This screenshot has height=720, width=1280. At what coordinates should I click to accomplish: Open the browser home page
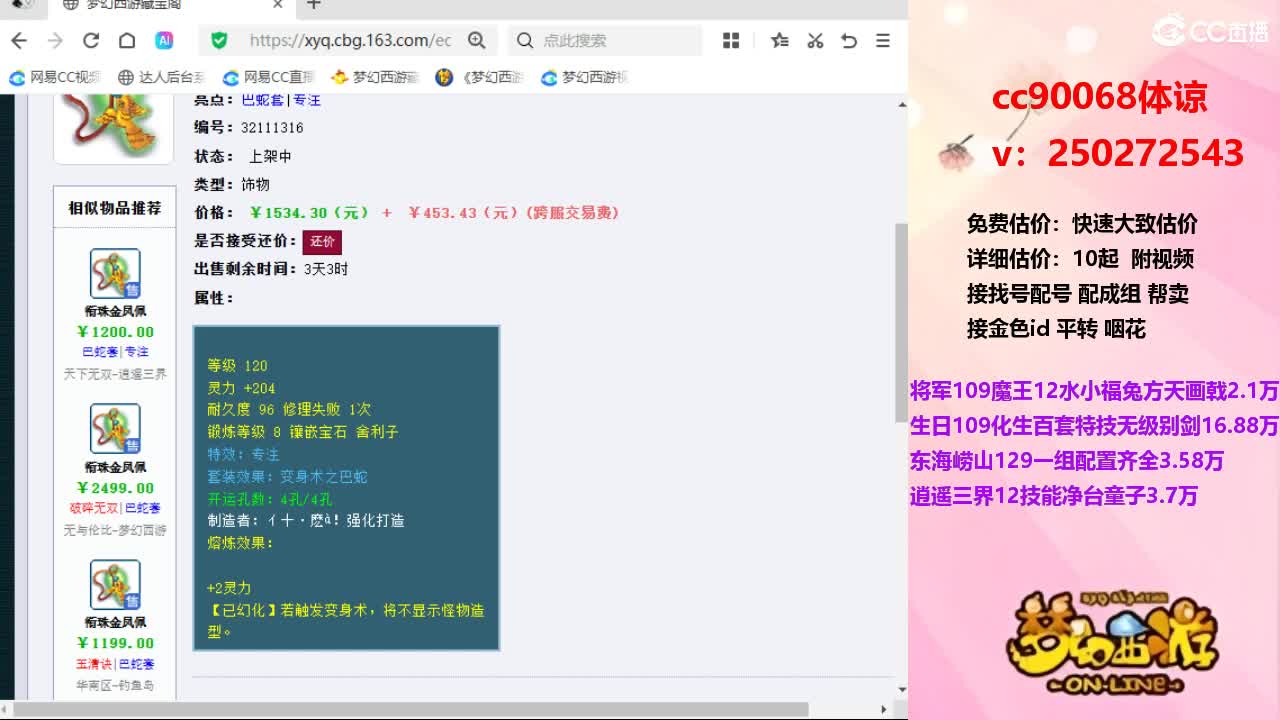(127, 40)
